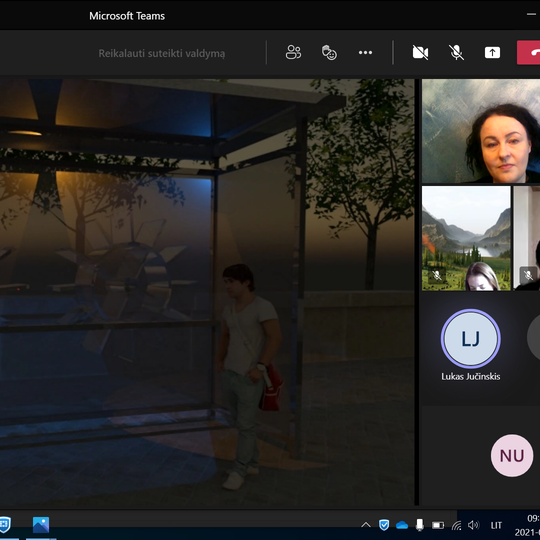Open the More actions ellipsis menu

pyautogui.click(x=365, y=52)
